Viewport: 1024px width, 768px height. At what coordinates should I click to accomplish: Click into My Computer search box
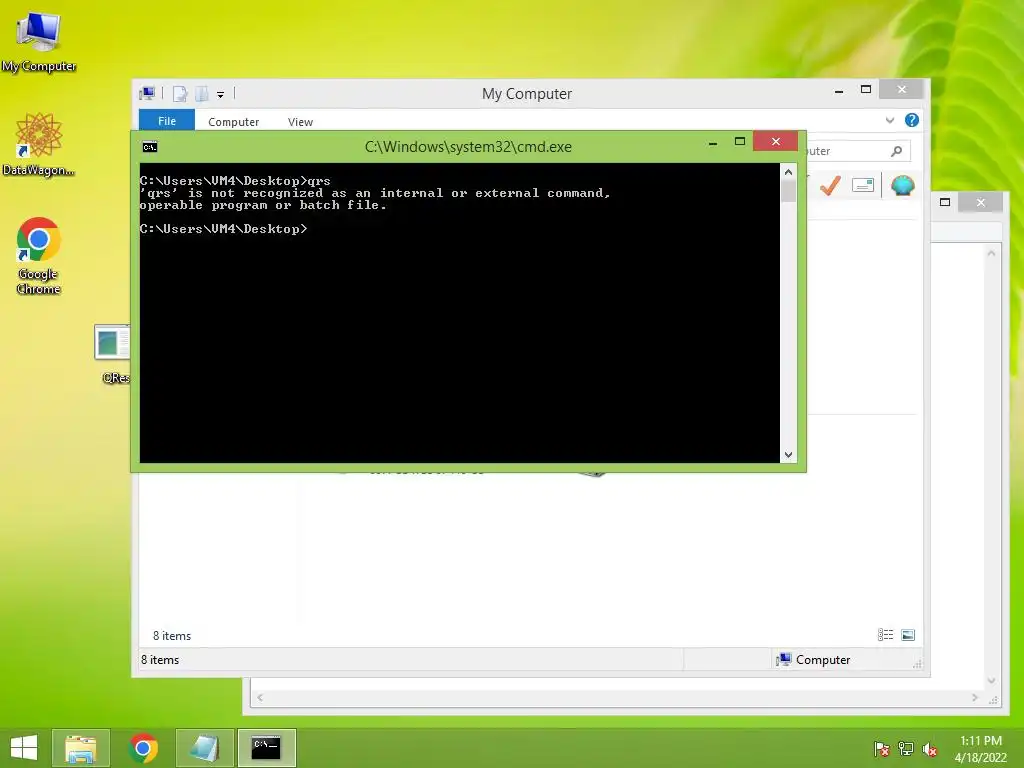(858, 151)
